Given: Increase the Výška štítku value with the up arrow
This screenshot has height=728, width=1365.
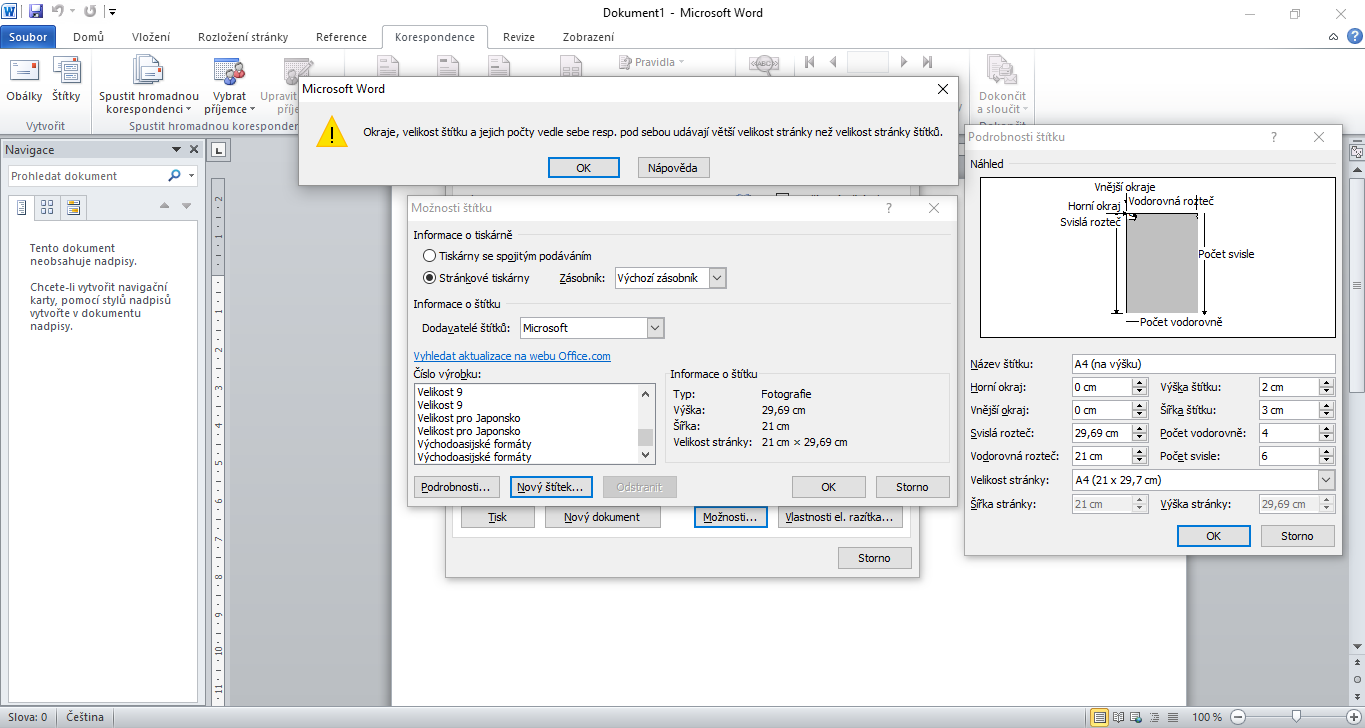Looking at the screenshot, I should (x=1326, y=383).
